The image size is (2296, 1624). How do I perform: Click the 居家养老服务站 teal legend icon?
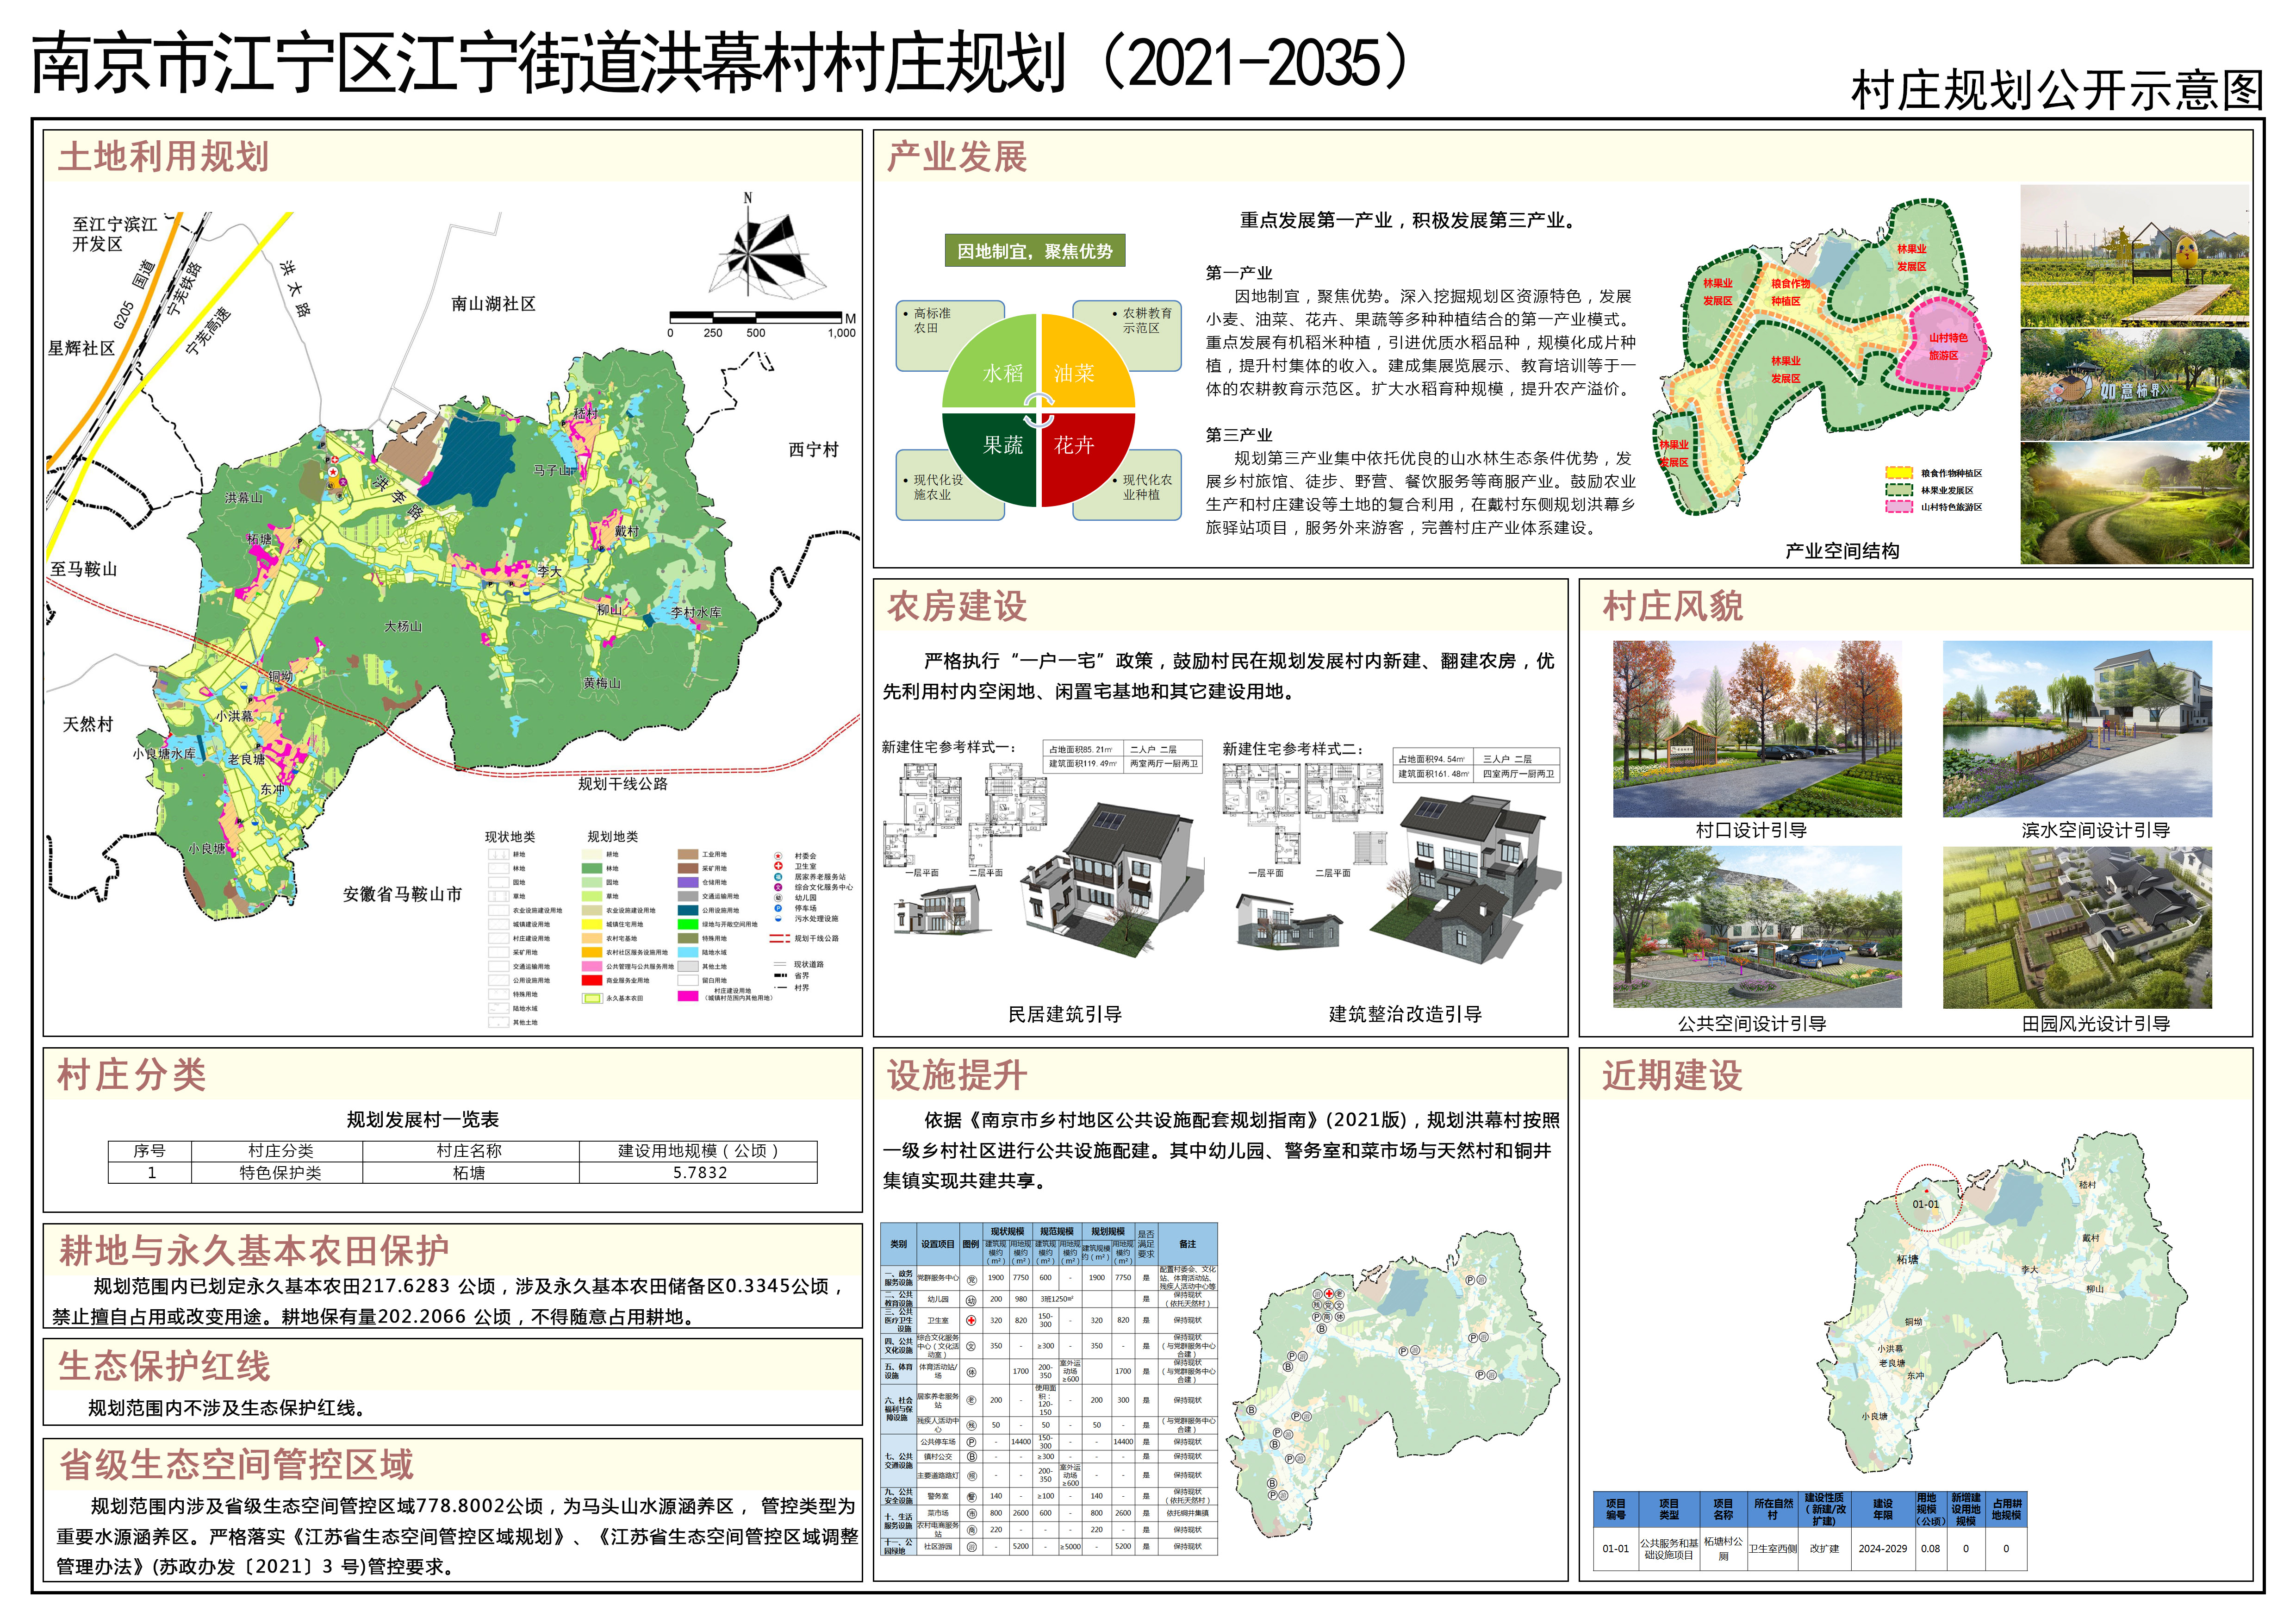click(x=778, y=877)
